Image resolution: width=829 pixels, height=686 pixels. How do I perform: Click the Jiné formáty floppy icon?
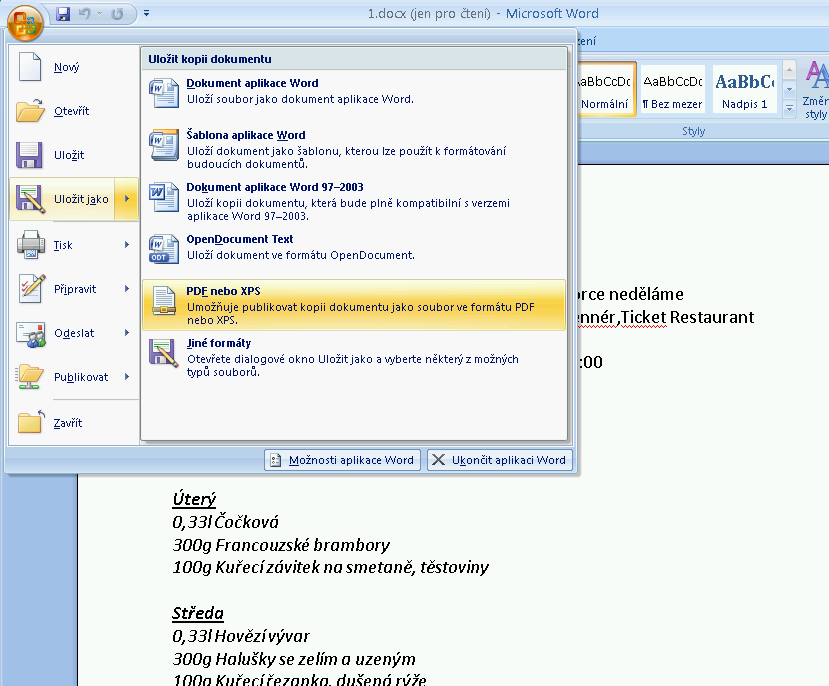click(163, 353)
